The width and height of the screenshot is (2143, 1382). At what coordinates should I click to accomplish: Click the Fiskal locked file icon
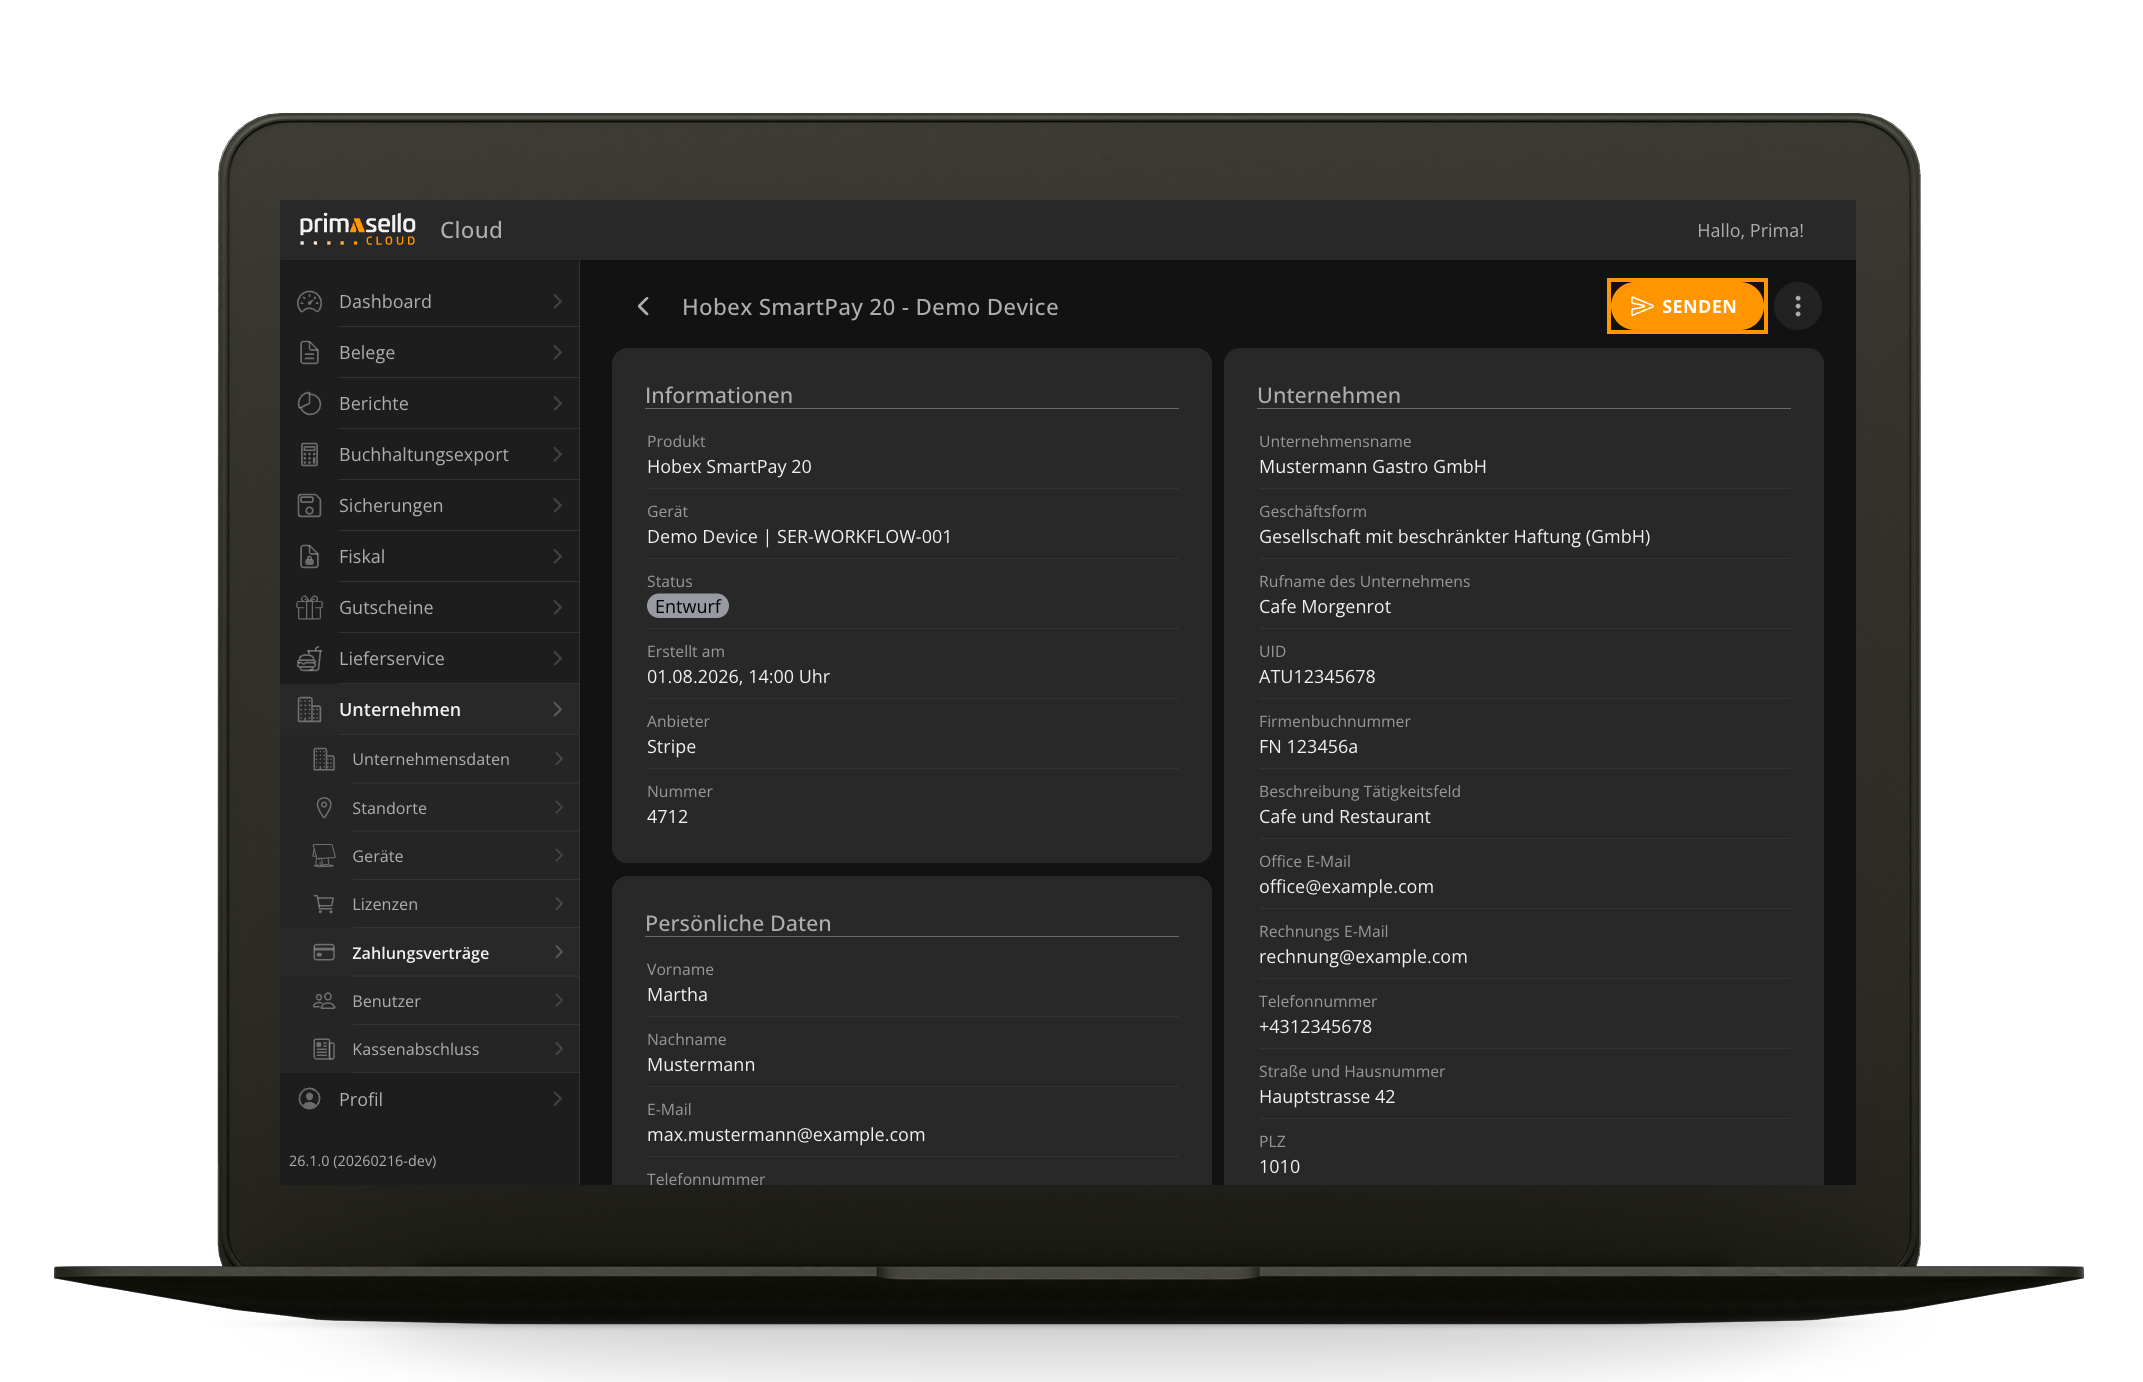click(x=310, y=556)
